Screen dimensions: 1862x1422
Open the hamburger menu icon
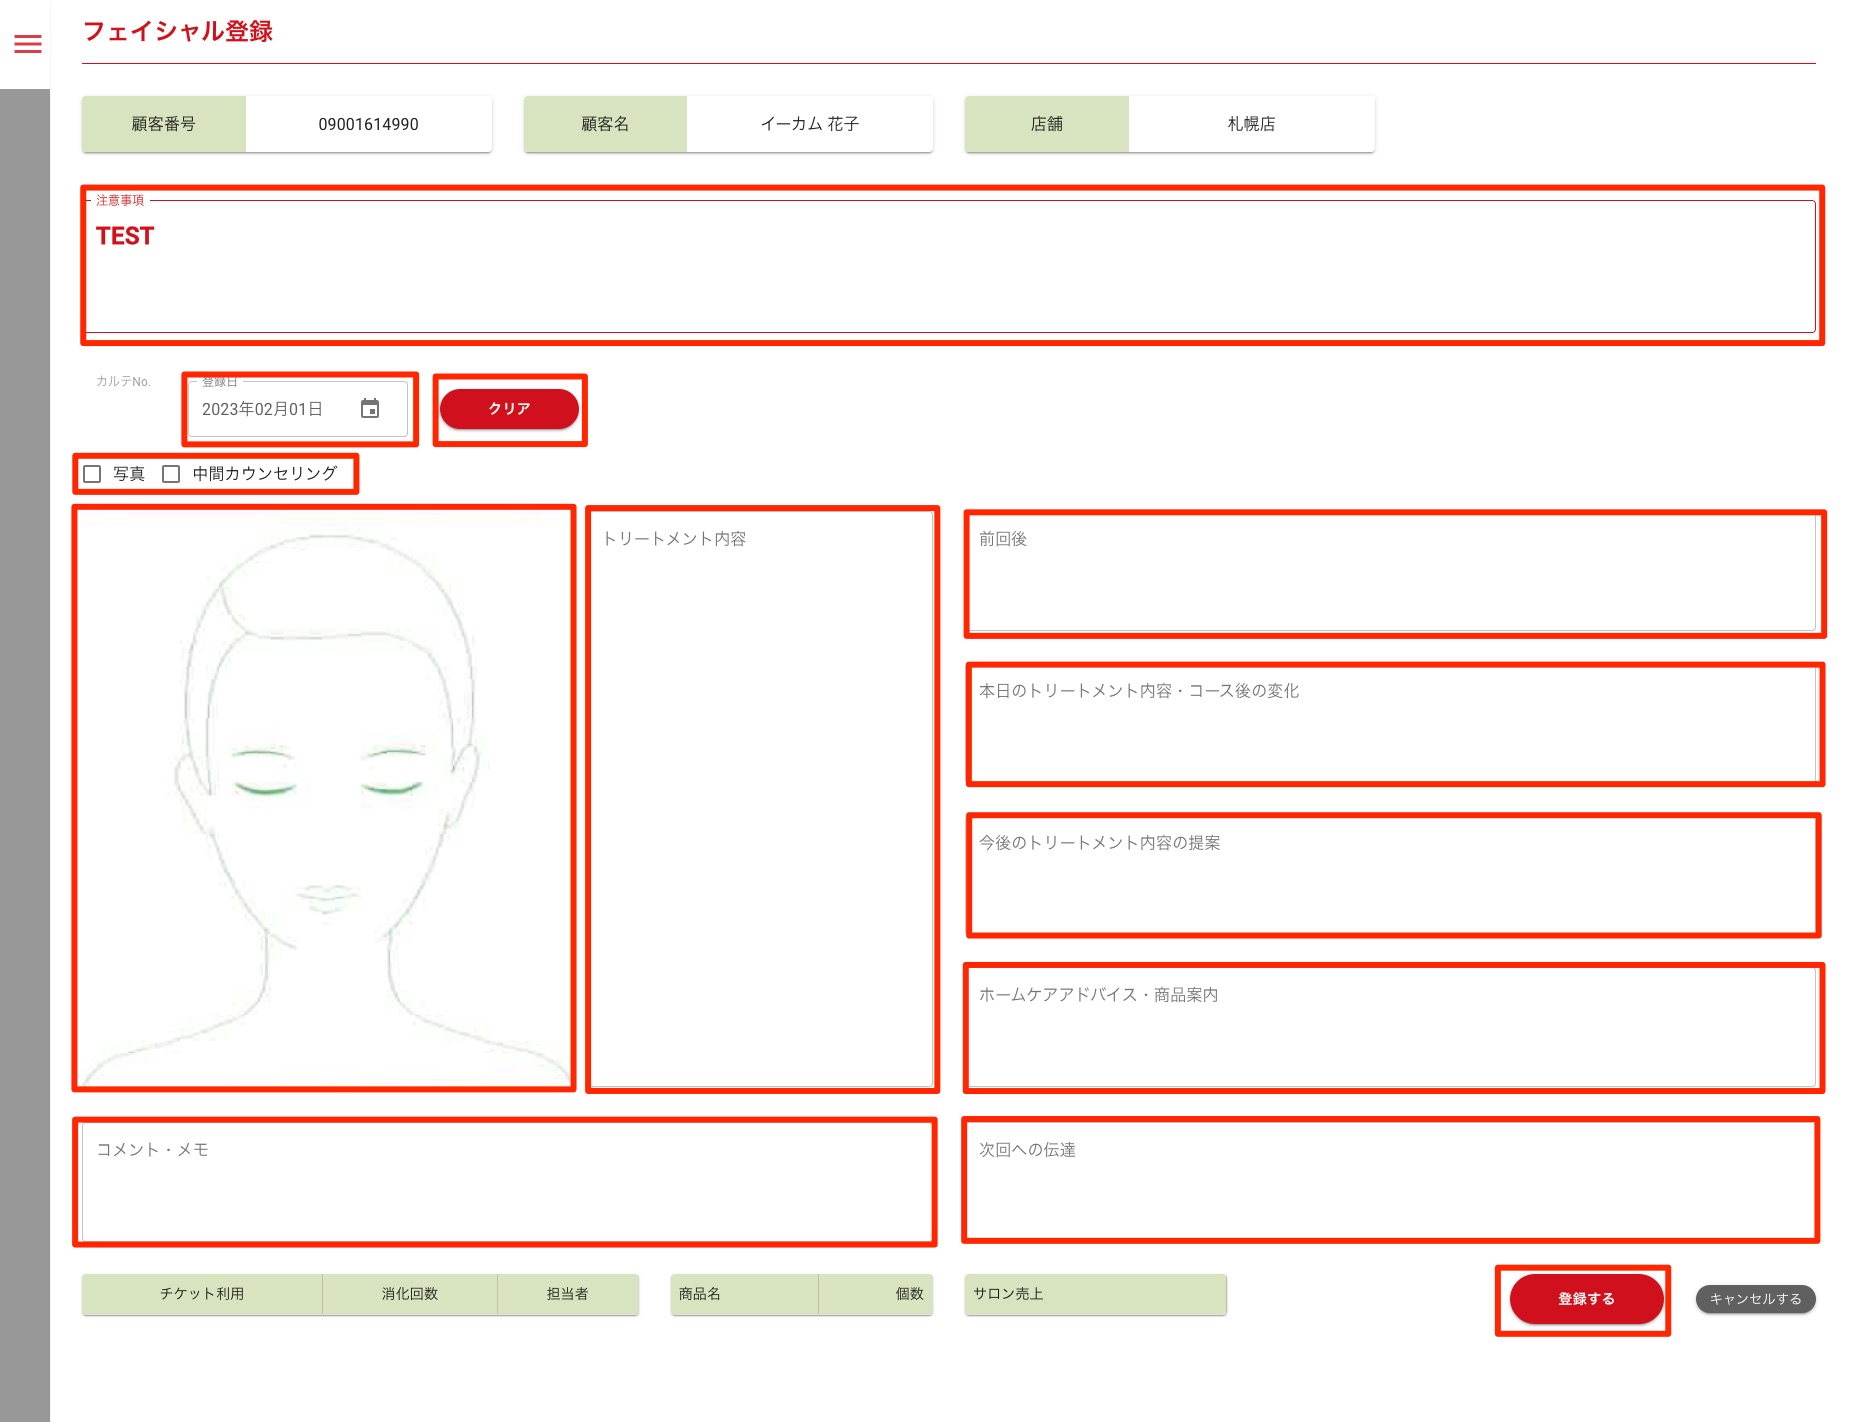28,44
